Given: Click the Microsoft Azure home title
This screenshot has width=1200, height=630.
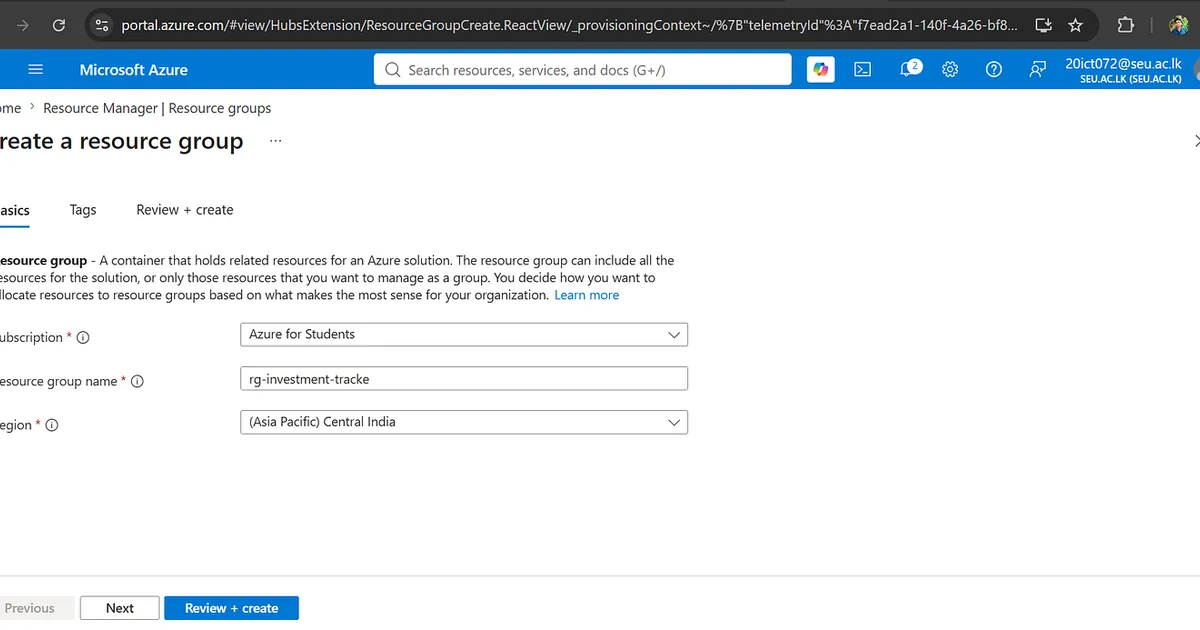Looking at the screenshot, I should [x=134, y=70].
